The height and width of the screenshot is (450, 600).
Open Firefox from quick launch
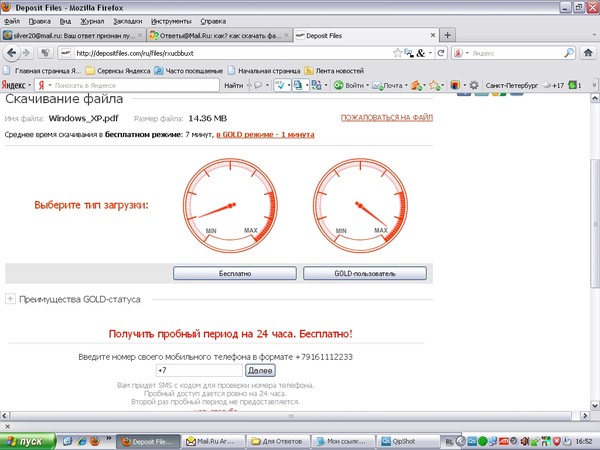tap(95, 441)
